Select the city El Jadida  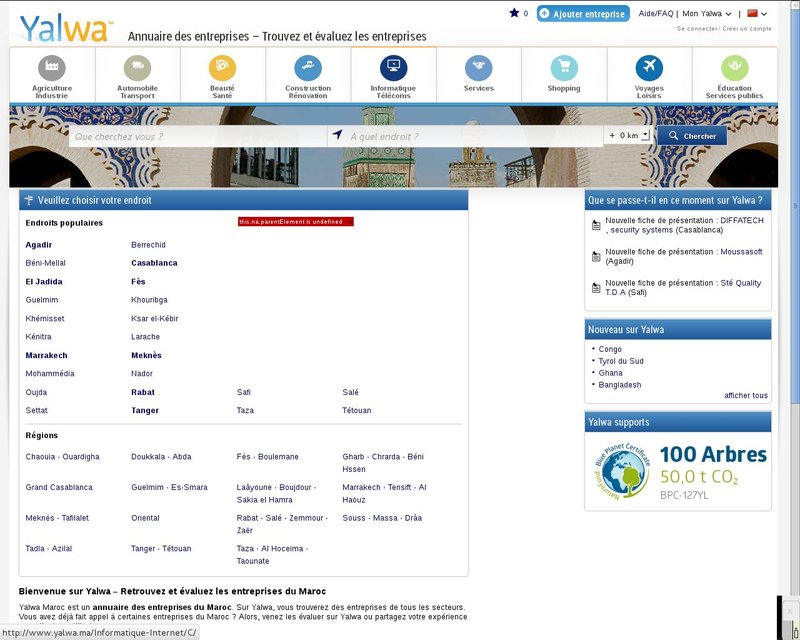coord(44,282)
